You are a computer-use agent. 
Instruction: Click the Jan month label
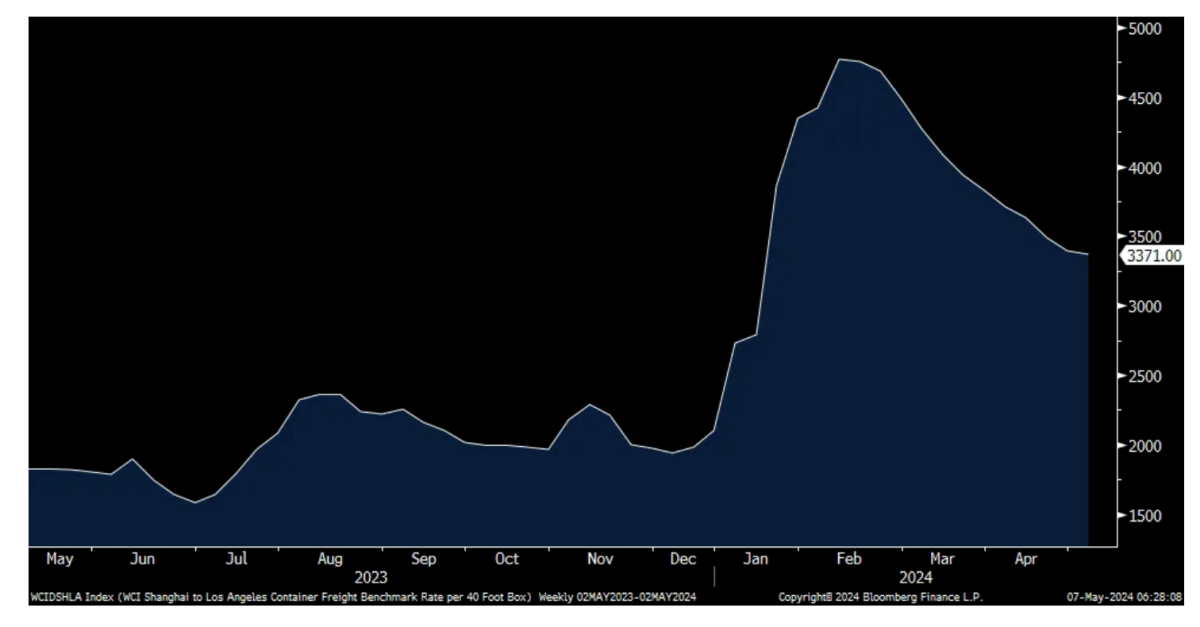point(756,560)
